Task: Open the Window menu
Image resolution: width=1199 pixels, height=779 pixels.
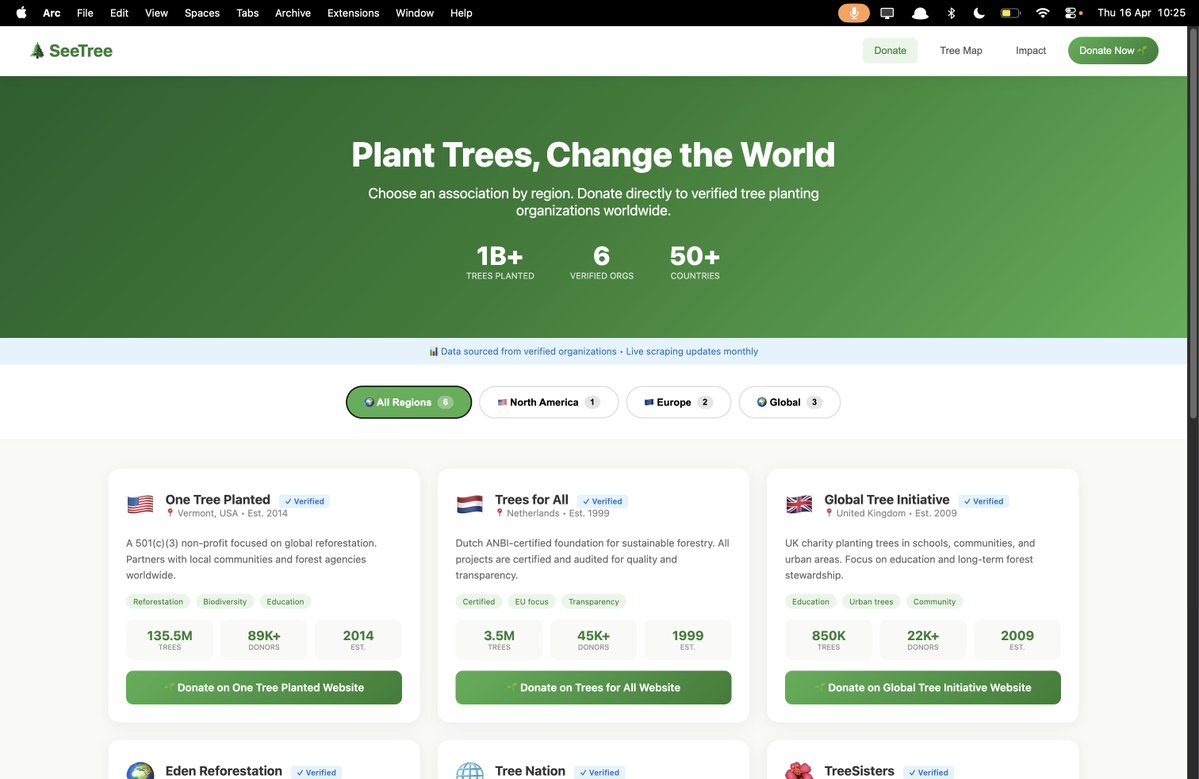Action: (414, 13)
